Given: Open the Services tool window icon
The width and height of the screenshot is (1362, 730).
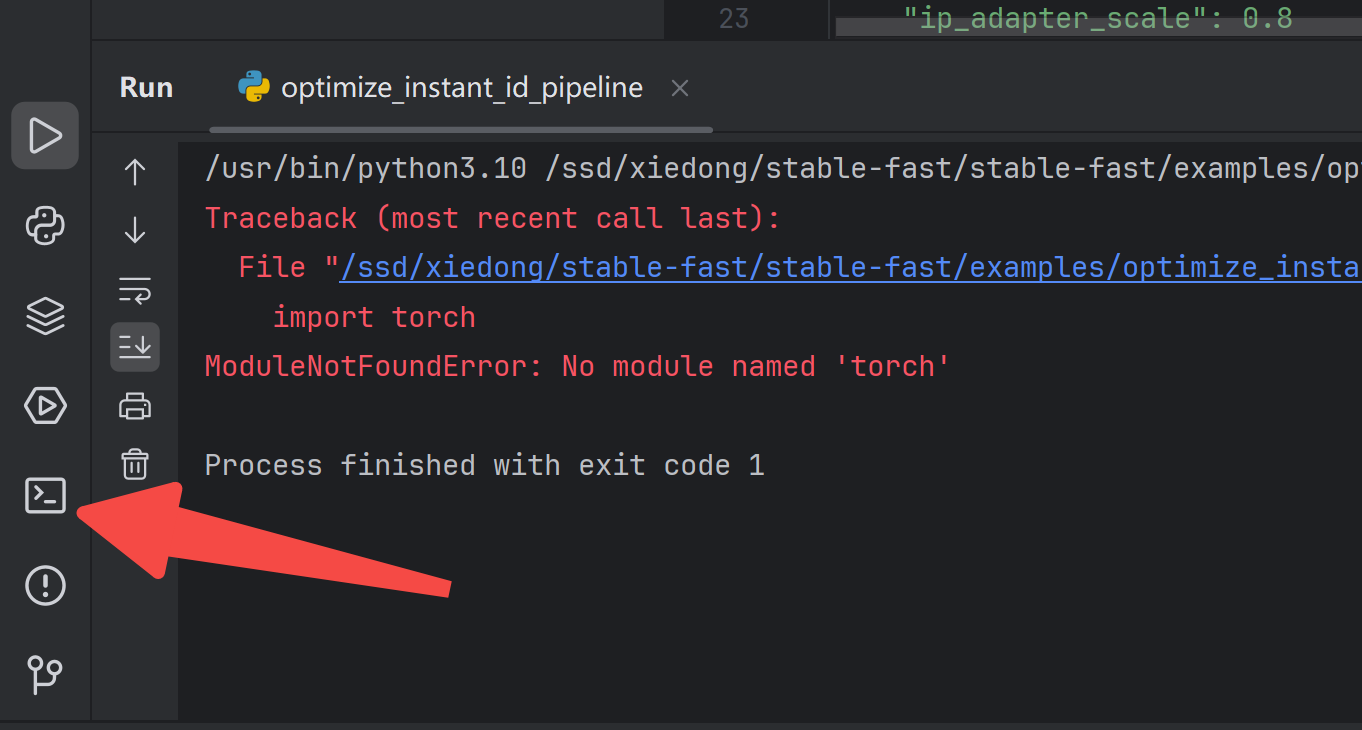Looking at the screenshot, I should (45, 406).
